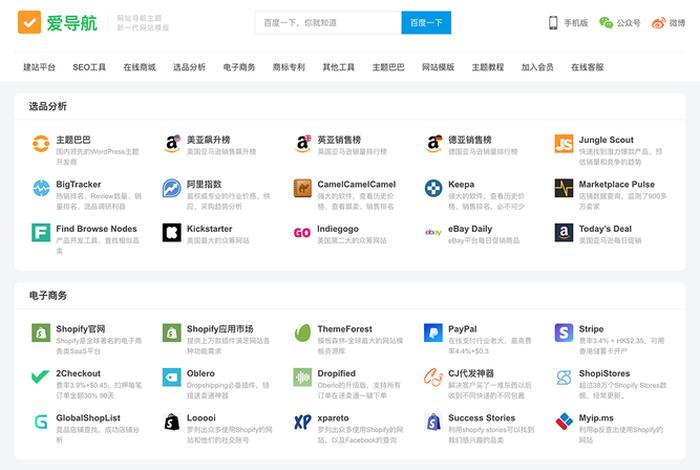Click the Myip.ms diamond icon
The height and width of the screenshot is (470, 700).
[x=564, y=422]
